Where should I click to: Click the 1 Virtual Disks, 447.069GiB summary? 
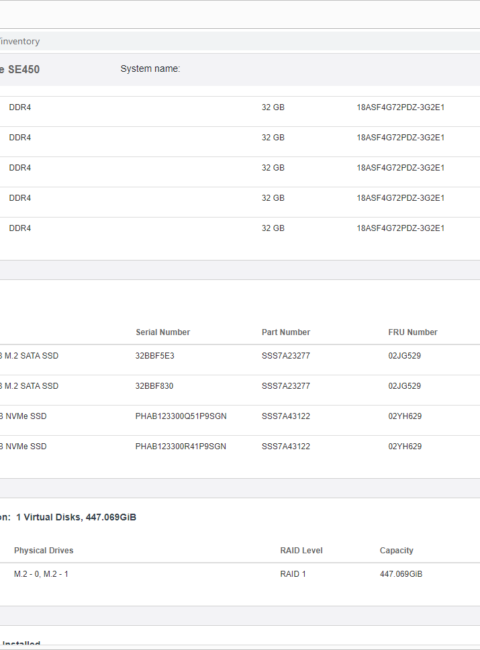(x=76, y=517)
